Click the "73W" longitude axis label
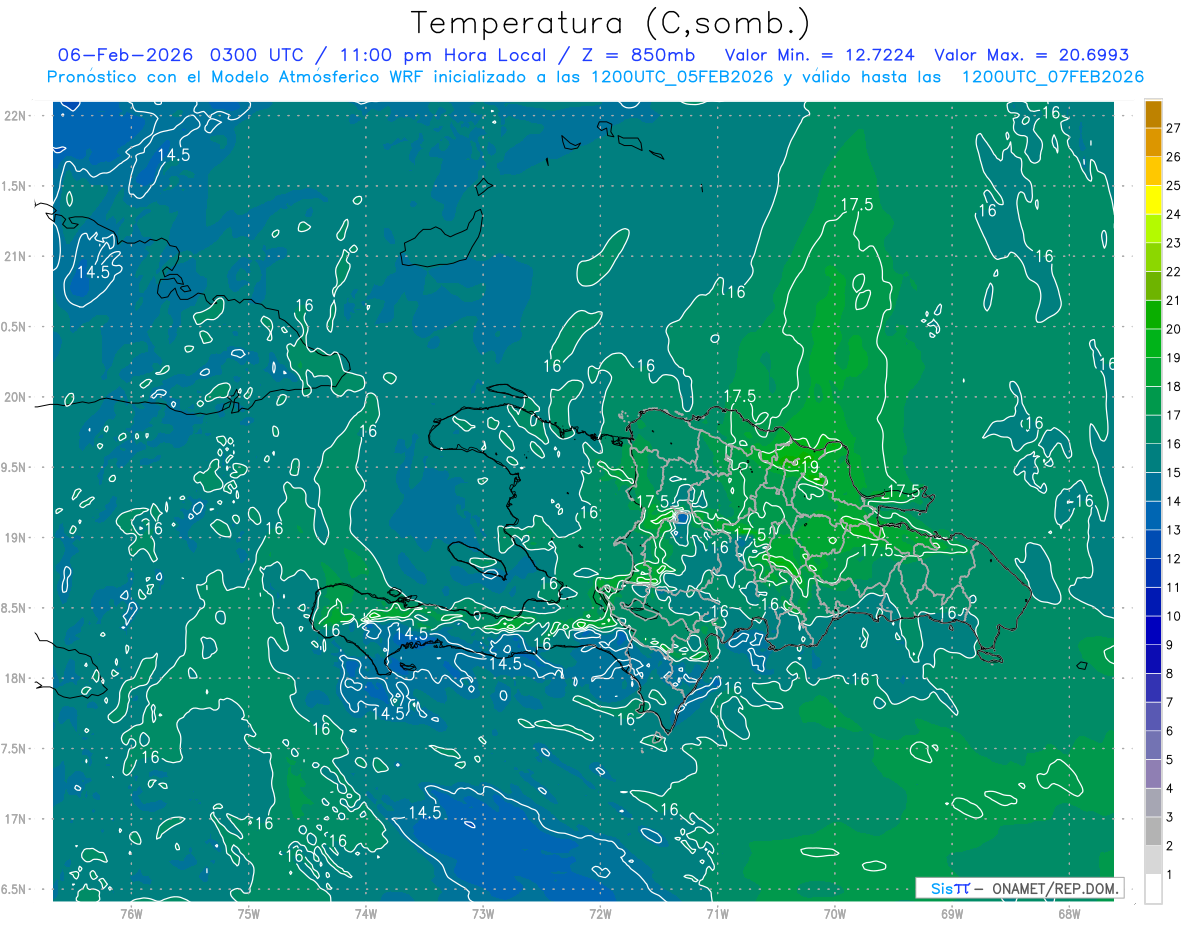Viewport: 1200px width, 927px height. [483, 913]
